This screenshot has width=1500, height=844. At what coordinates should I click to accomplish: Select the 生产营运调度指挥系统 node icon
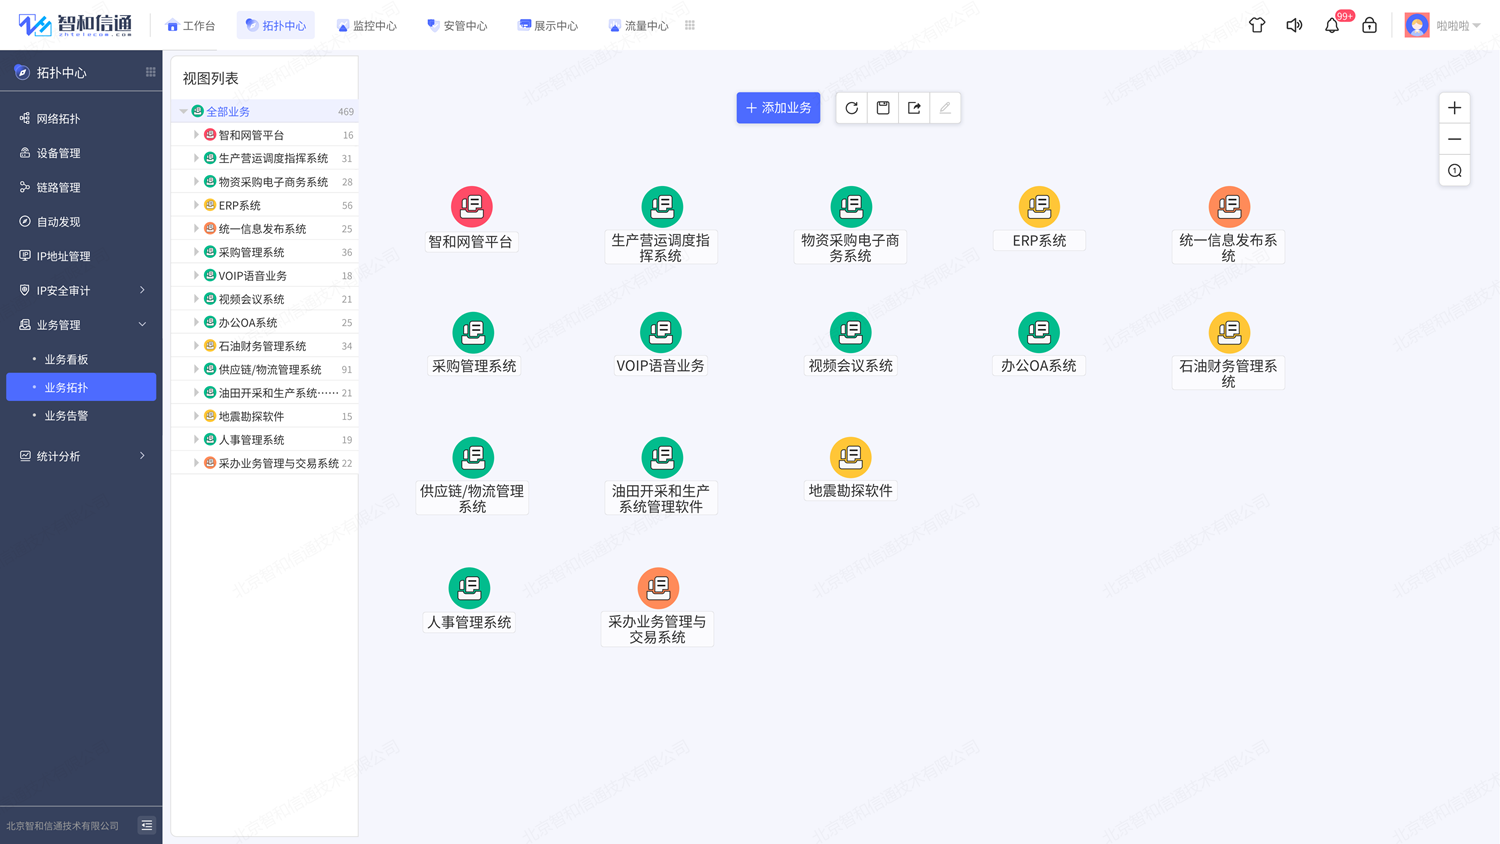point(661,207)
